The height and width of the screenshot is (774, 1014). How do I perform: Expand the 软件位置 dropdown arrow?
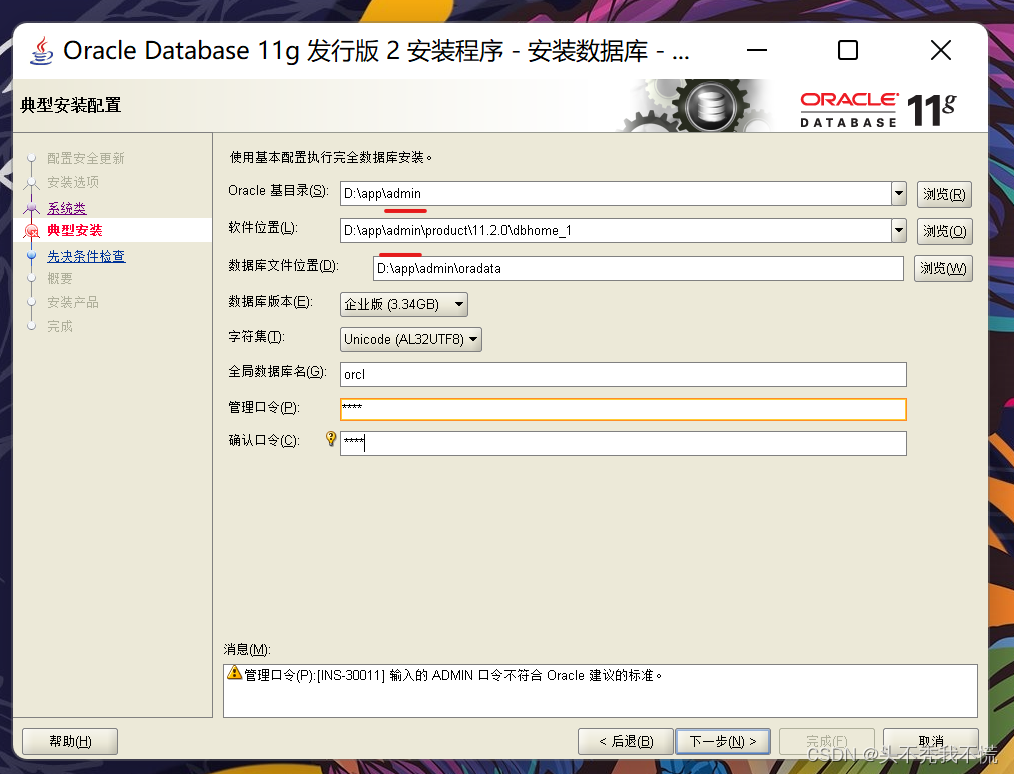898,230
